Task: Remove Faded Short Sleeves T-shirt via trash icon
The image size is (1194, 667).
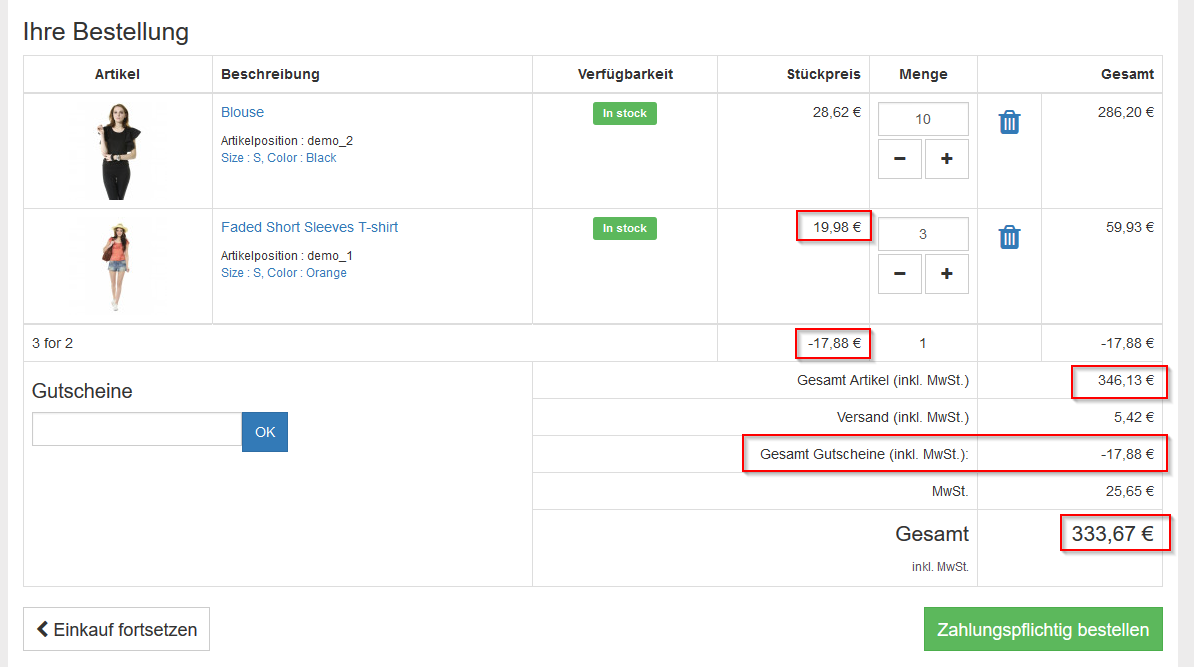Action: pos(1009,238)
